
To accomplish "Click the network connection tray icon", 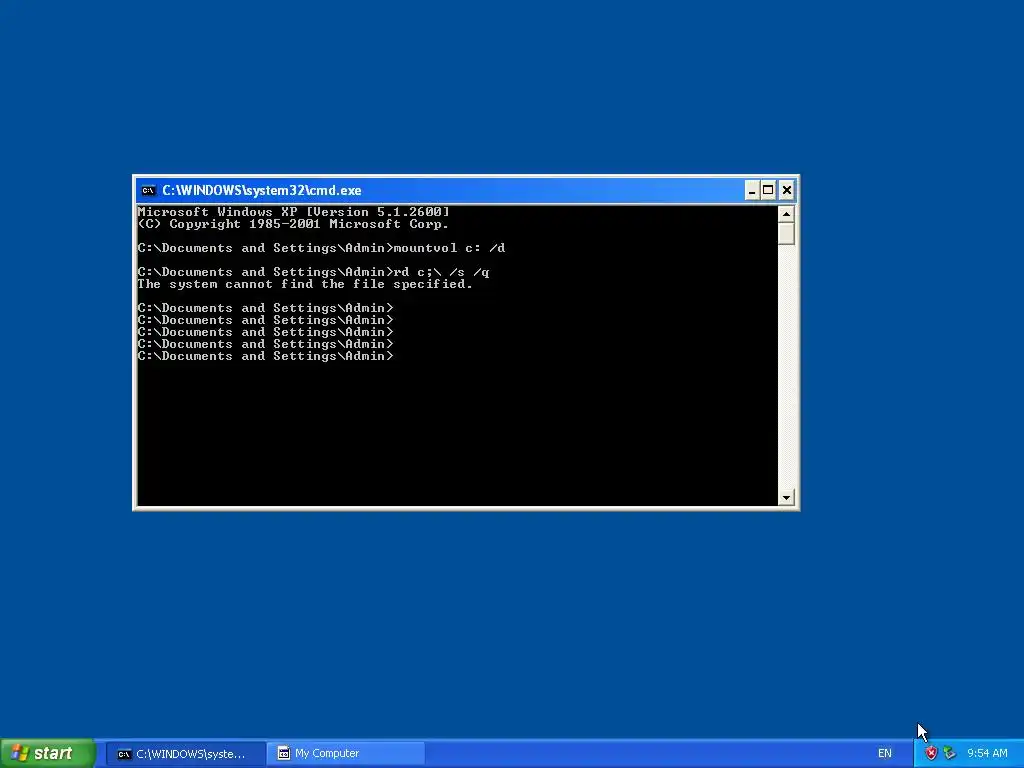I will [x=950, y=754].
